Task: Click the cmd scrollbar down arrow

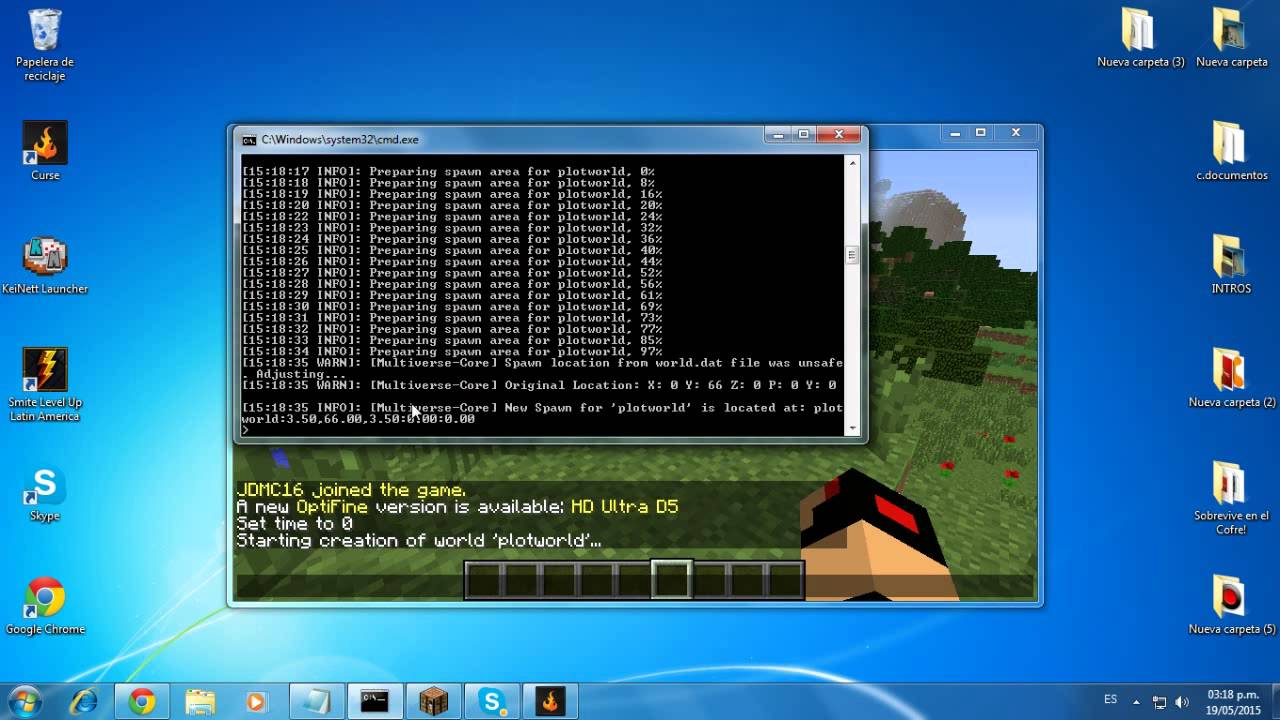Action: point(852,427)
